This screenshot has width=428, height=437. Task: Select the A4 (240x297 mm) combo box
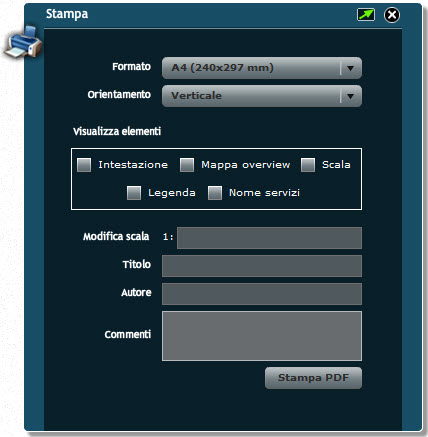pyautogui.click(x=262, y=68)
